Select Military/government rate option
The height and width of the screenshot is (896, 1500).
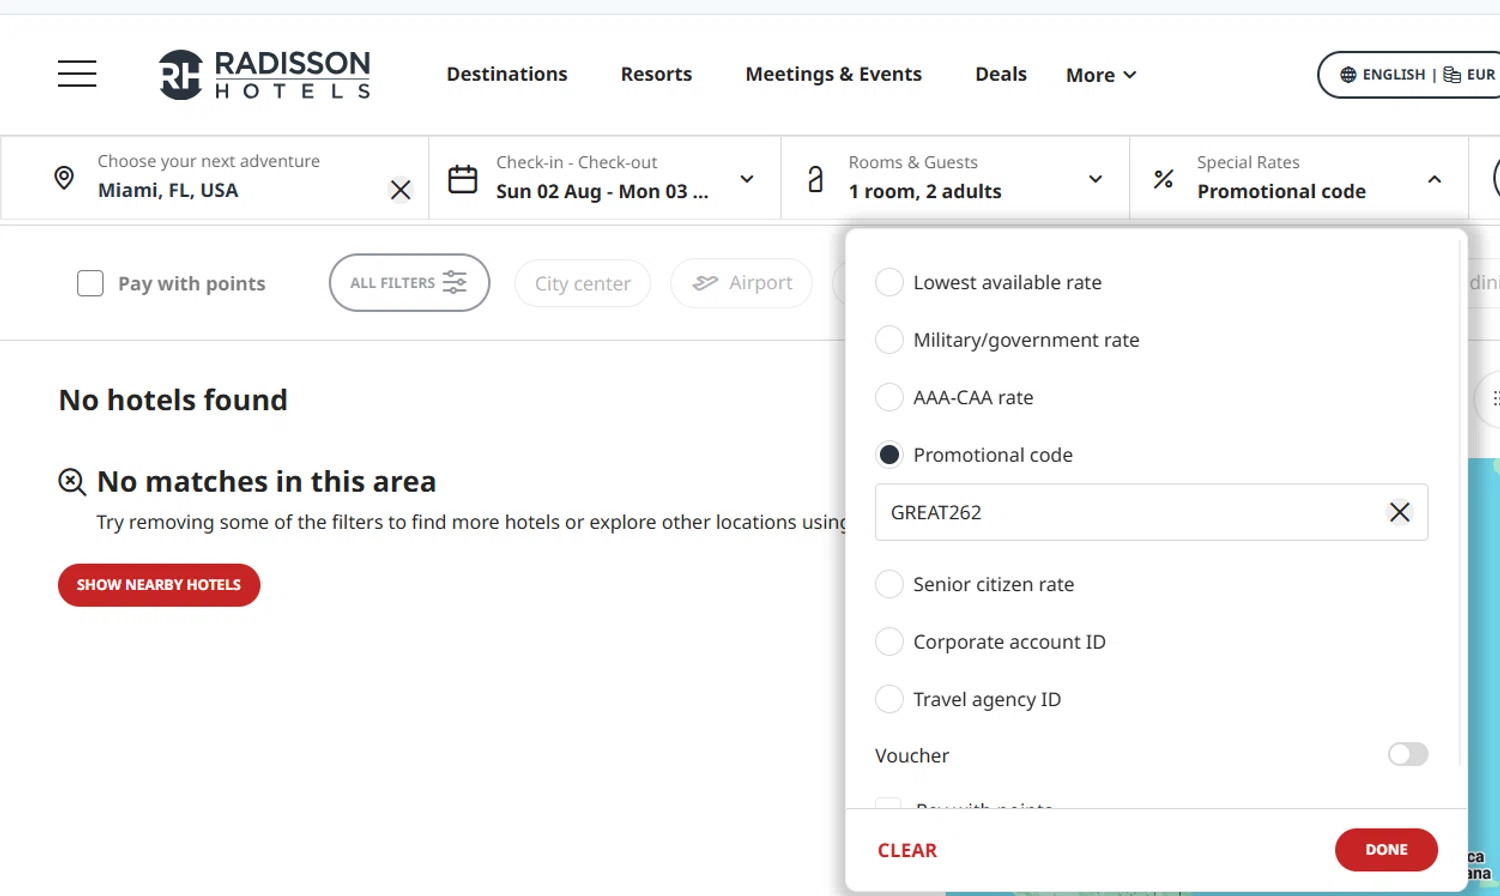889,340
